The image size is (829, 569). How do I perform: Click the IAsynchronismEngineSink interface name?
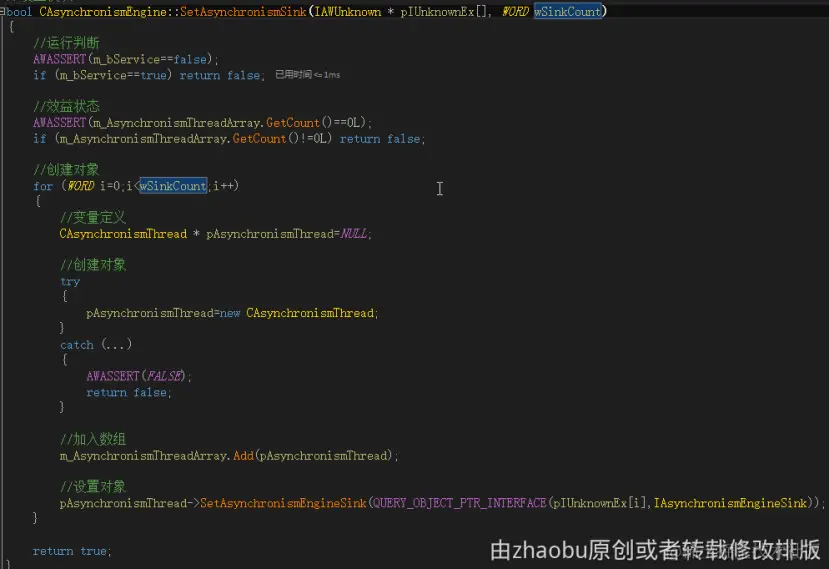(x=731, y=503)
